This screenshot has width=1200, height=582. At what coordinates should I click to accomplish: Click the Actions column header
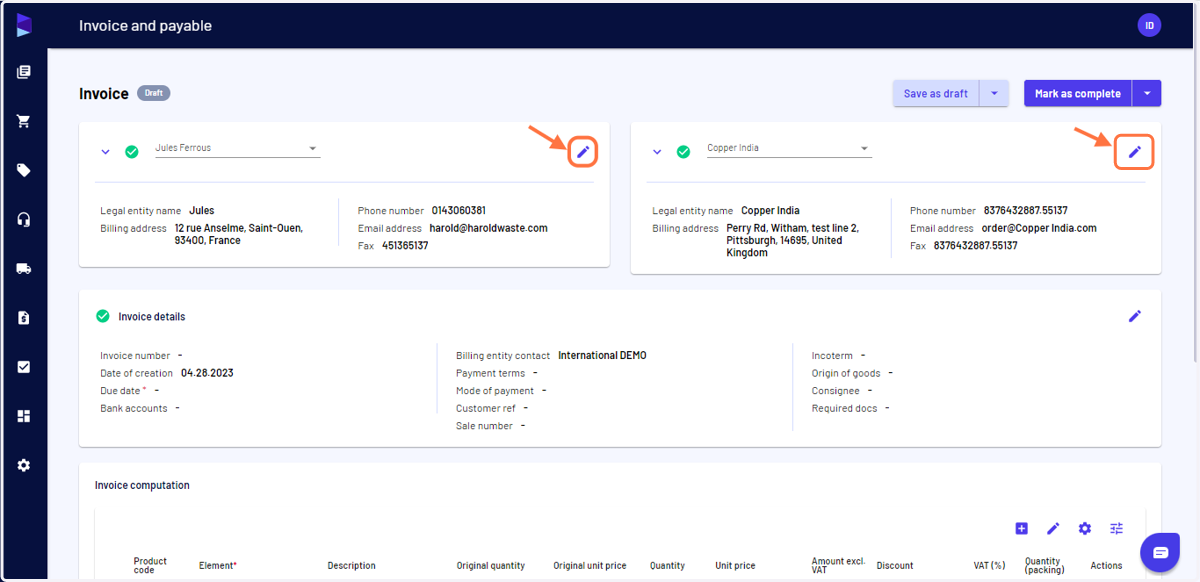coord(1107,565)
